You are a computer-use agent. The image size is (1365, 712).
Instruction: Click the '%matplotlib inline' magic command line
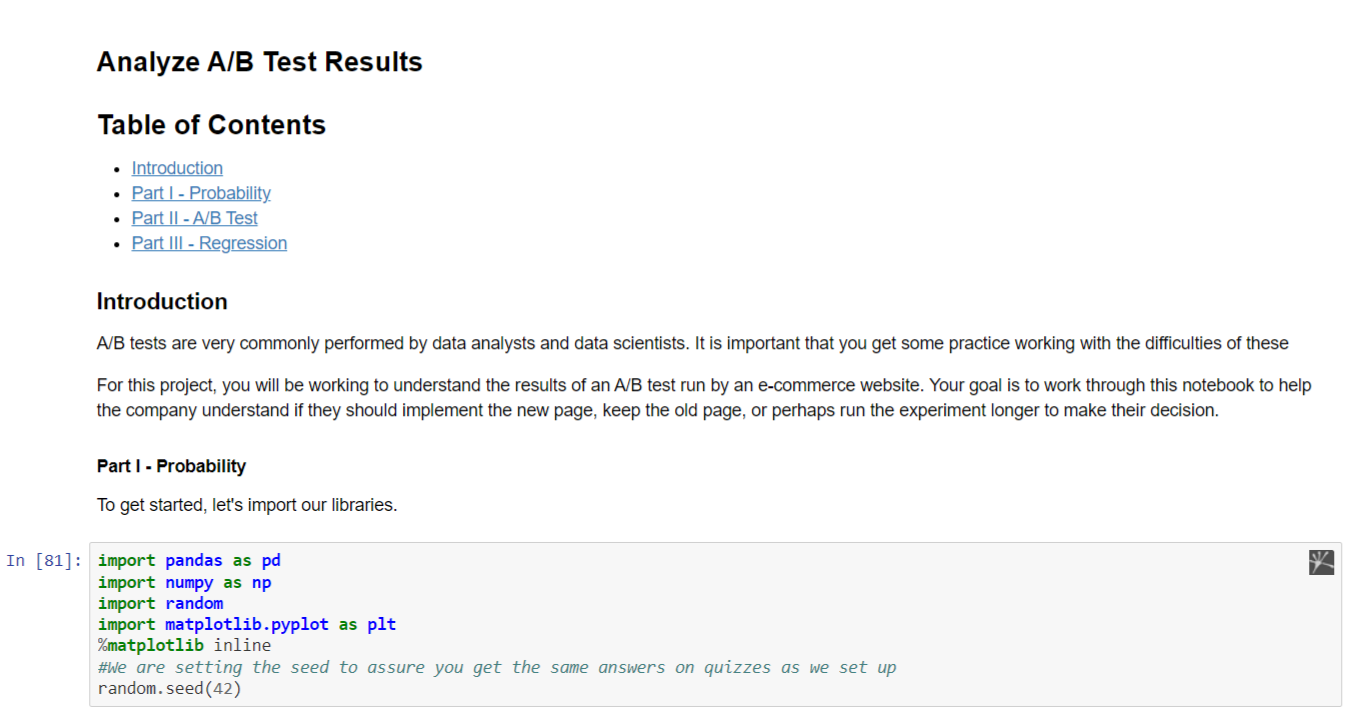(x=184, y=645)
